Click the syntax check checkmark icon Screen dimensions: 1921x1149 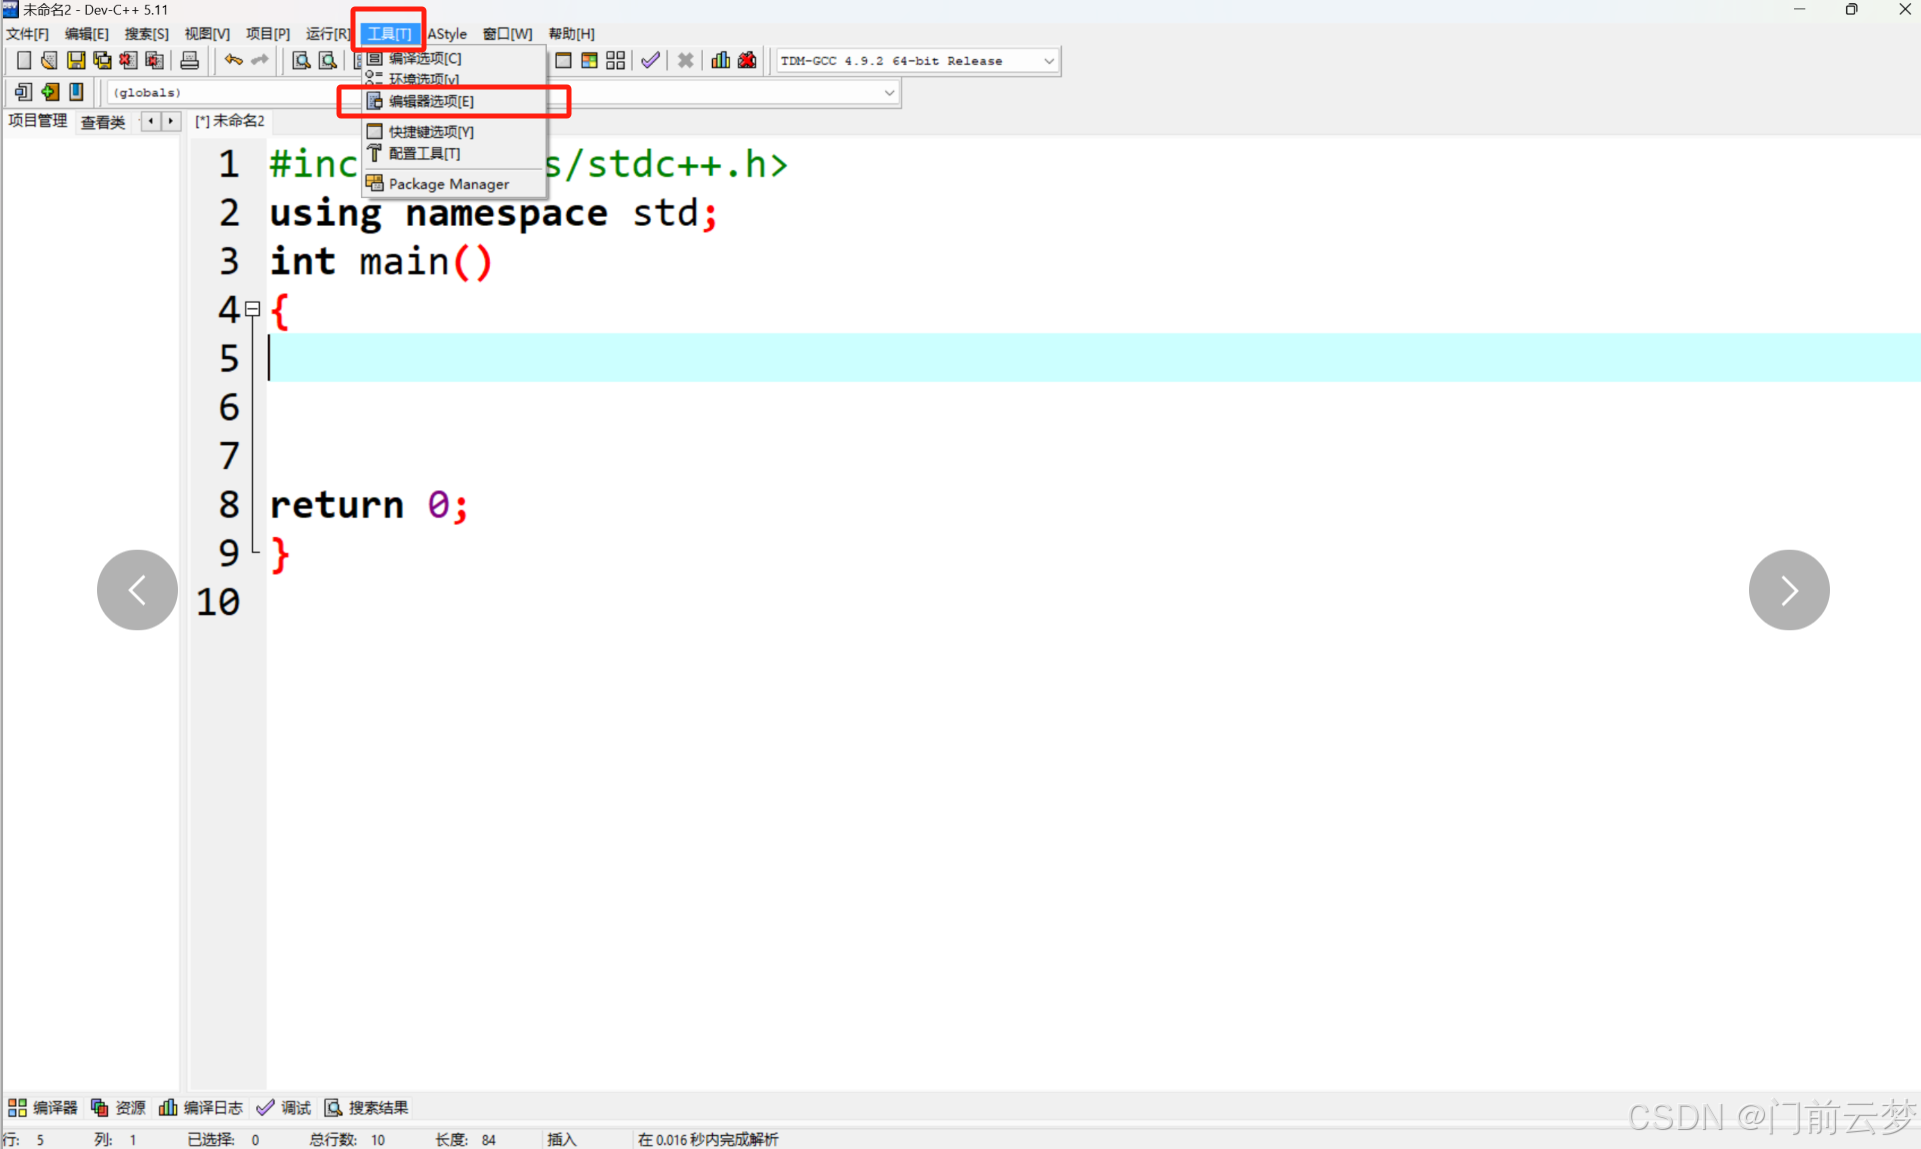pyautogui.click(x=651, y=61)
